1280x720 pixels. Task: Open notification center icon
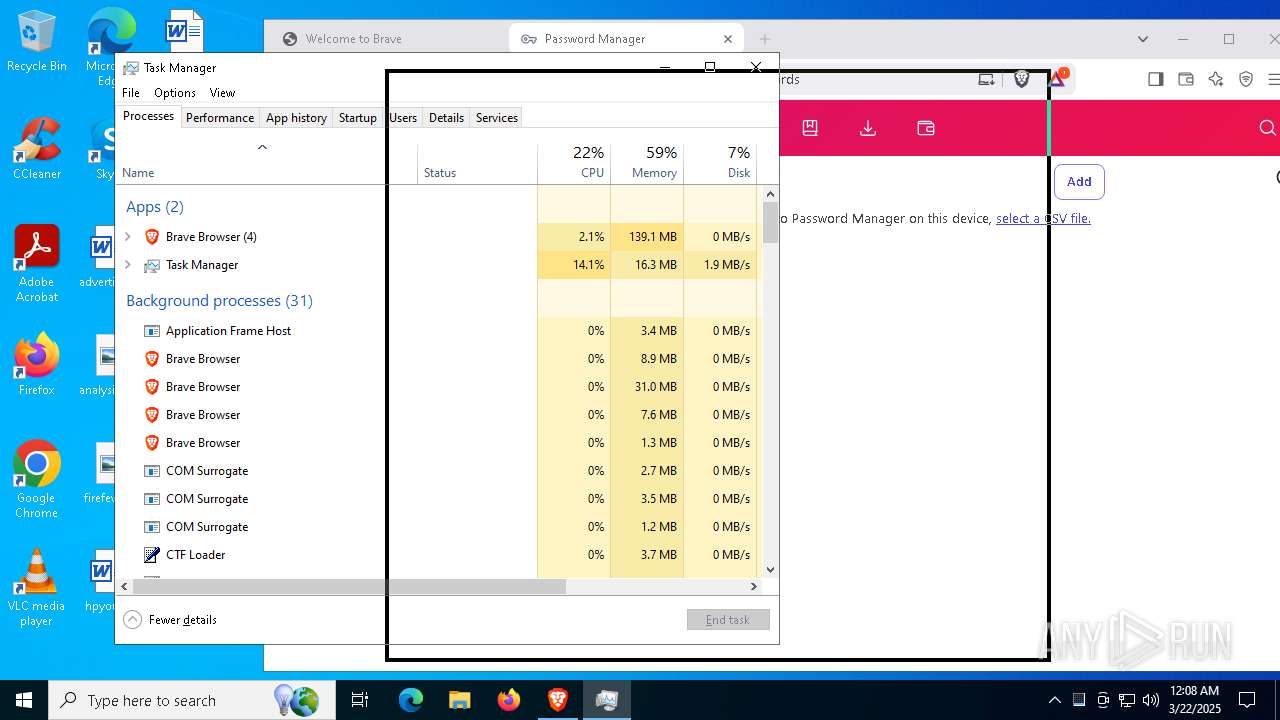(1247, 700)
